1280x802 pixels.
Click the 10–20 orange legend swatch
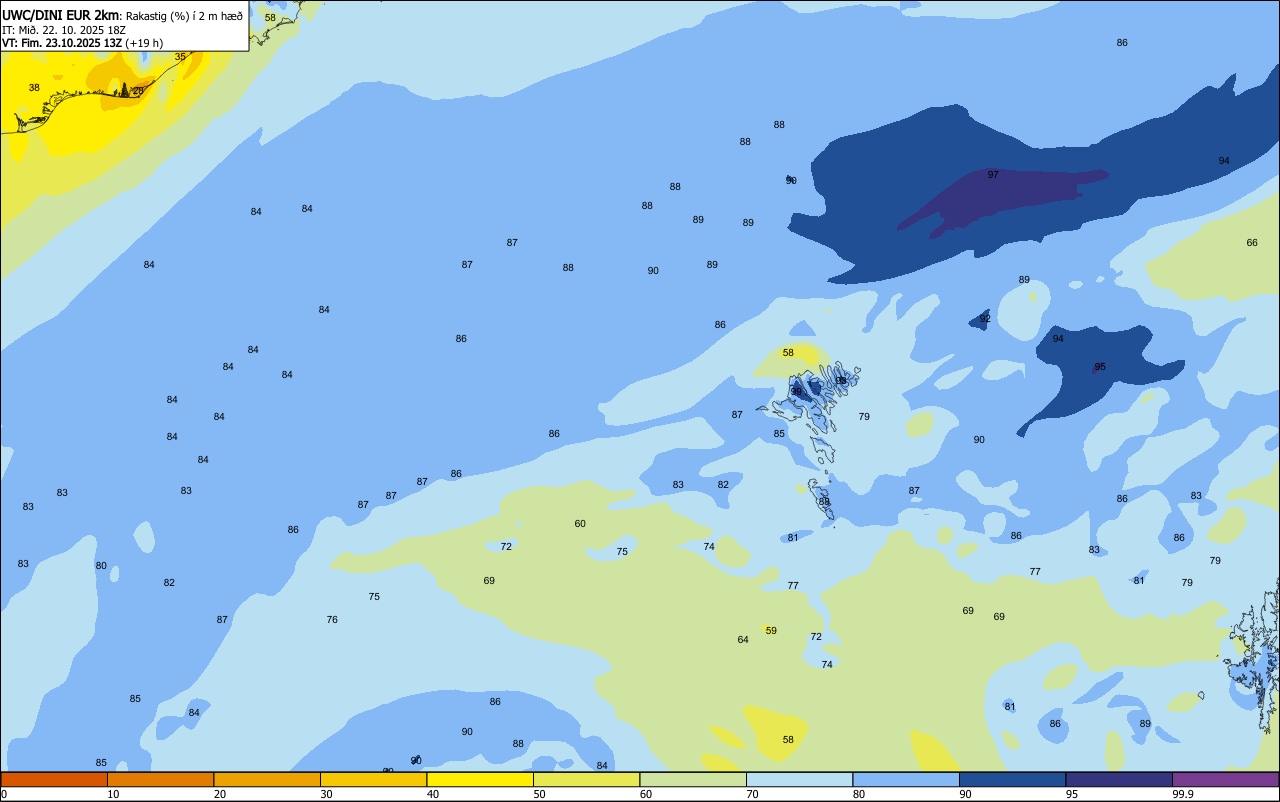coord(160,780)
